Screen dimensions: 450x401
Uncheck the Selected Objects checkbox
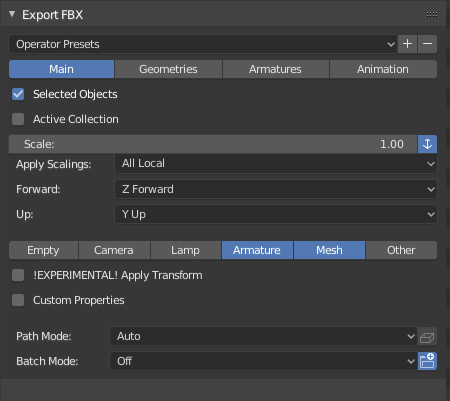18,94
